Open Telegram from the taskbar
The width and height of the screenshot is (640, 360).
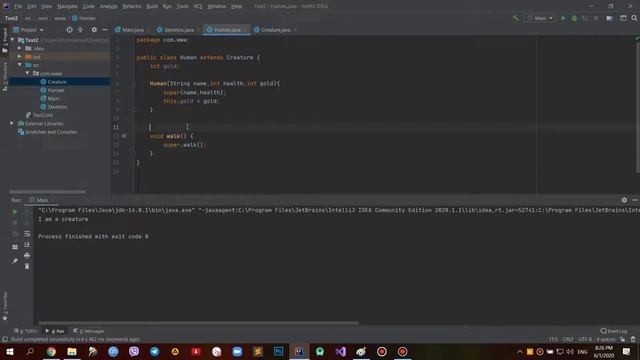(155, 351)
